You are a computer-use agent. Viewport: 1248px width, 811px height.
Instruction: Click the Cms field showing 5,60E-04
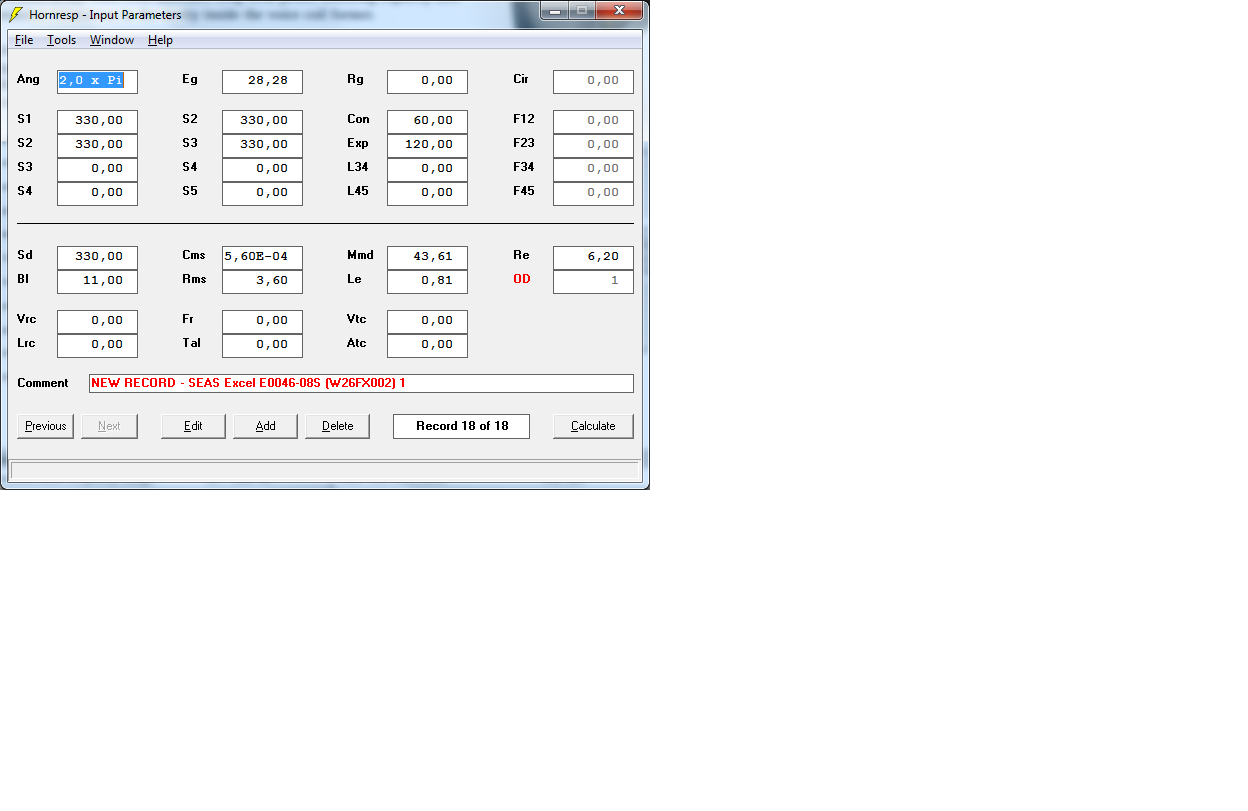(262, 257)
